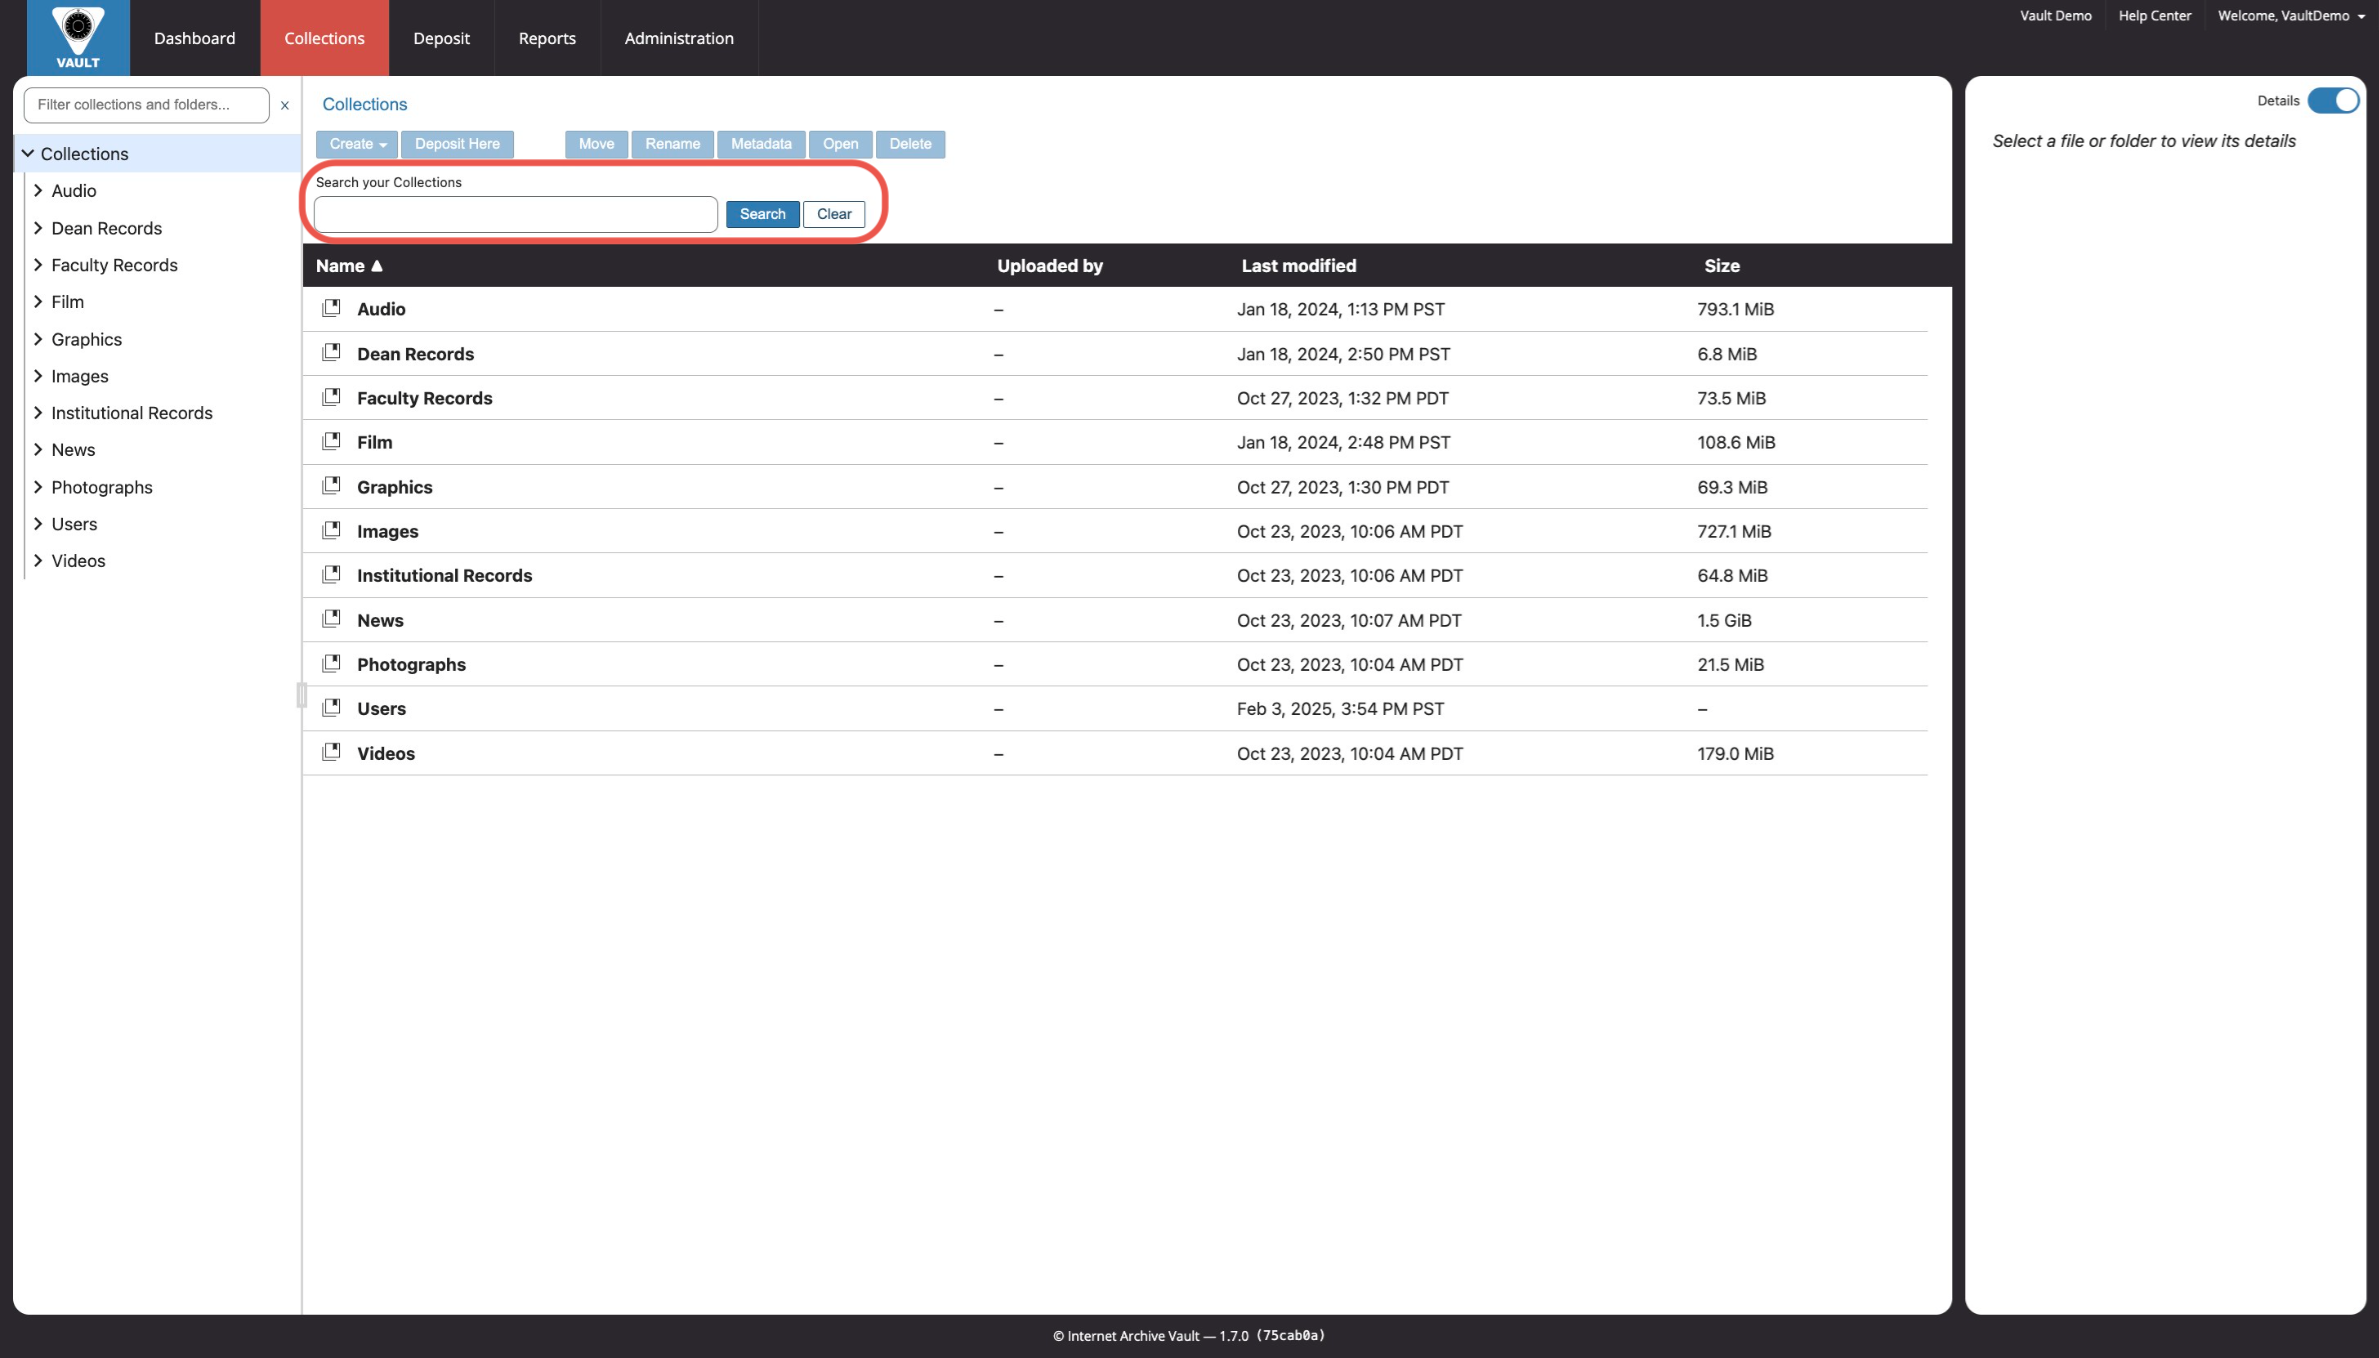Expand the Users tree node

(x=38, y=523)
